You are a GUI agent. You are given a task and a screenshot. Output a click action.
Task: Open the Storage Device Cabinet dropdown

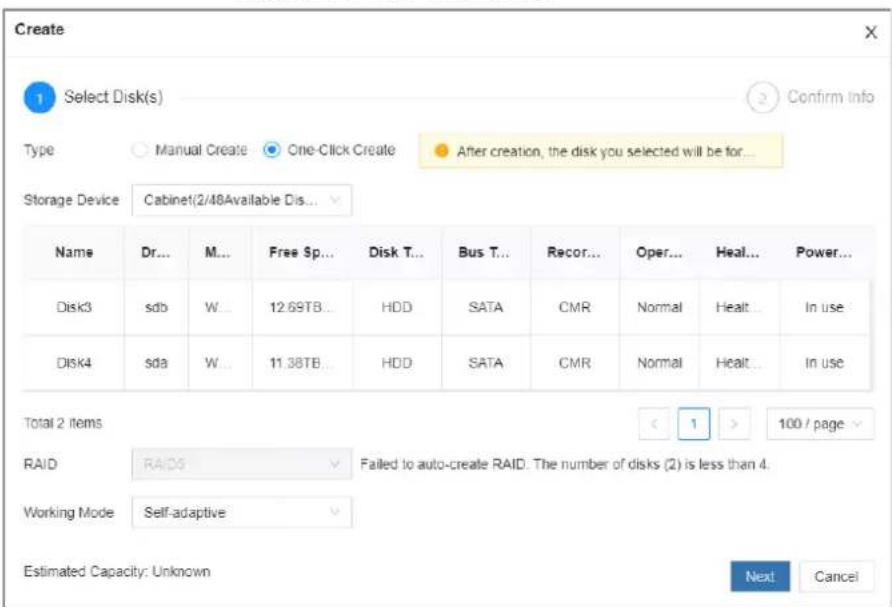[x=242, y=200]
